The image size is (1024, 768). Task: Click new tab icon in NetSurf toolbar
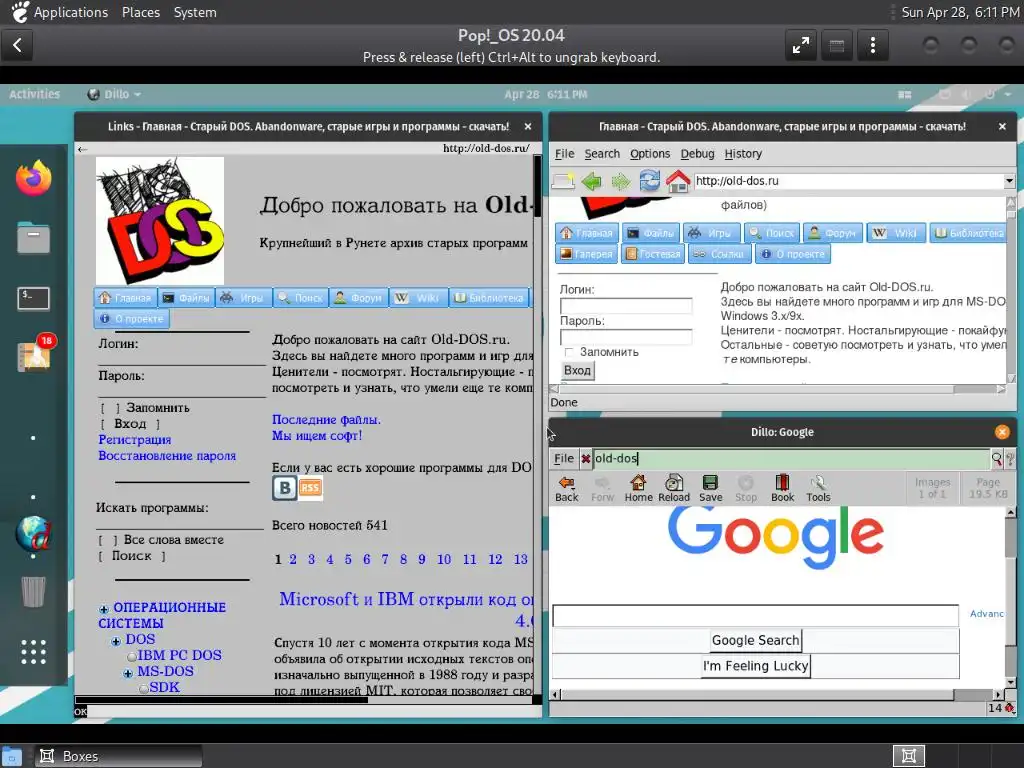point(563,181)
